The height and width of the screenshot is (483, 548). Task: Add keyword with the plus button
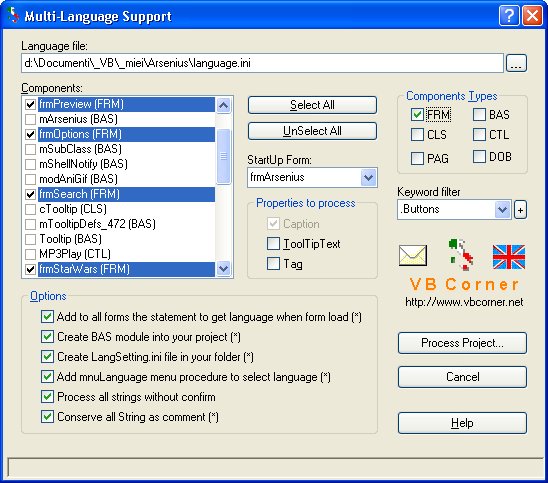click(520, 210)
